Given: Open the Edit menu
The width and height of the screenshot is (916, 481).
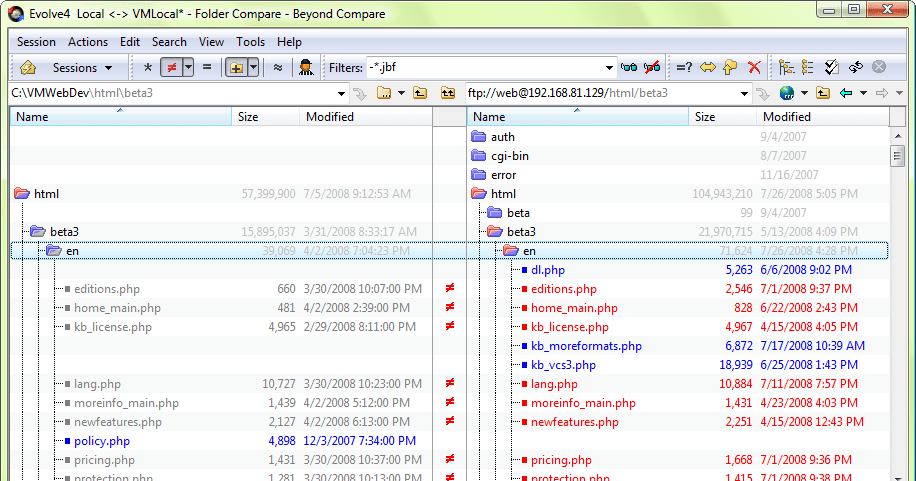Looking at the screenshot, I should coord(130,42).
